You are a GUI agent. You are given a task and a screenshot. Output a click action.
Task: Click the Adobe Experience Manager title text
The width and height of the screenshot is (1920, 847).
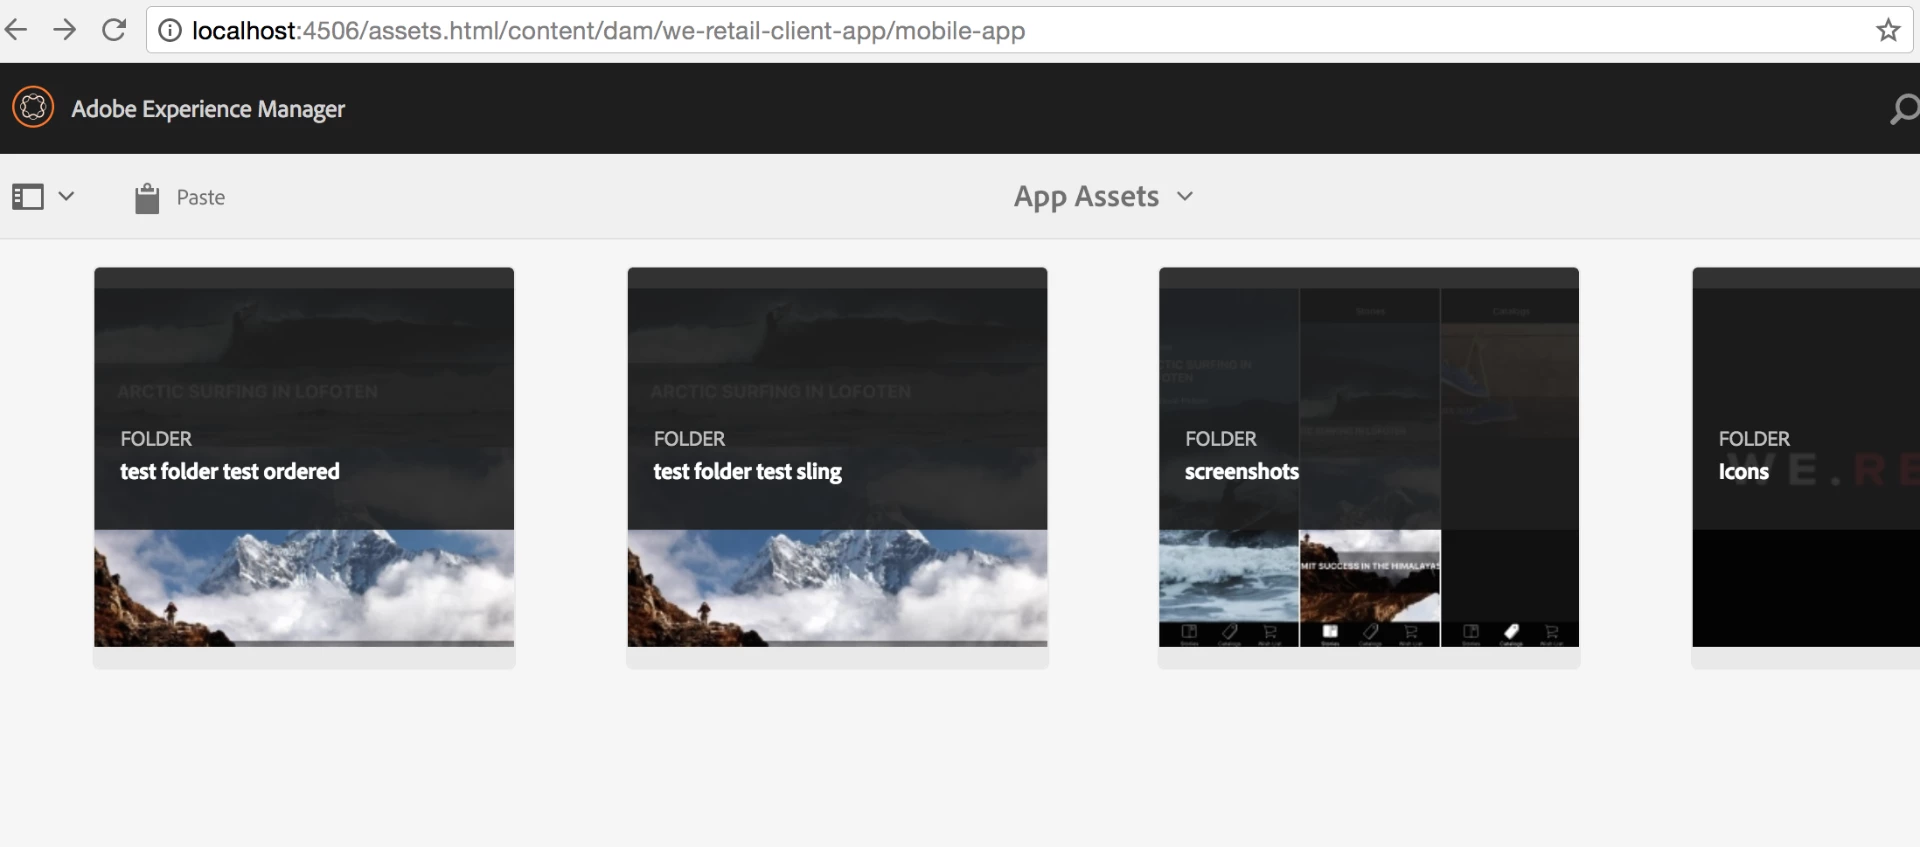(208, 109)
